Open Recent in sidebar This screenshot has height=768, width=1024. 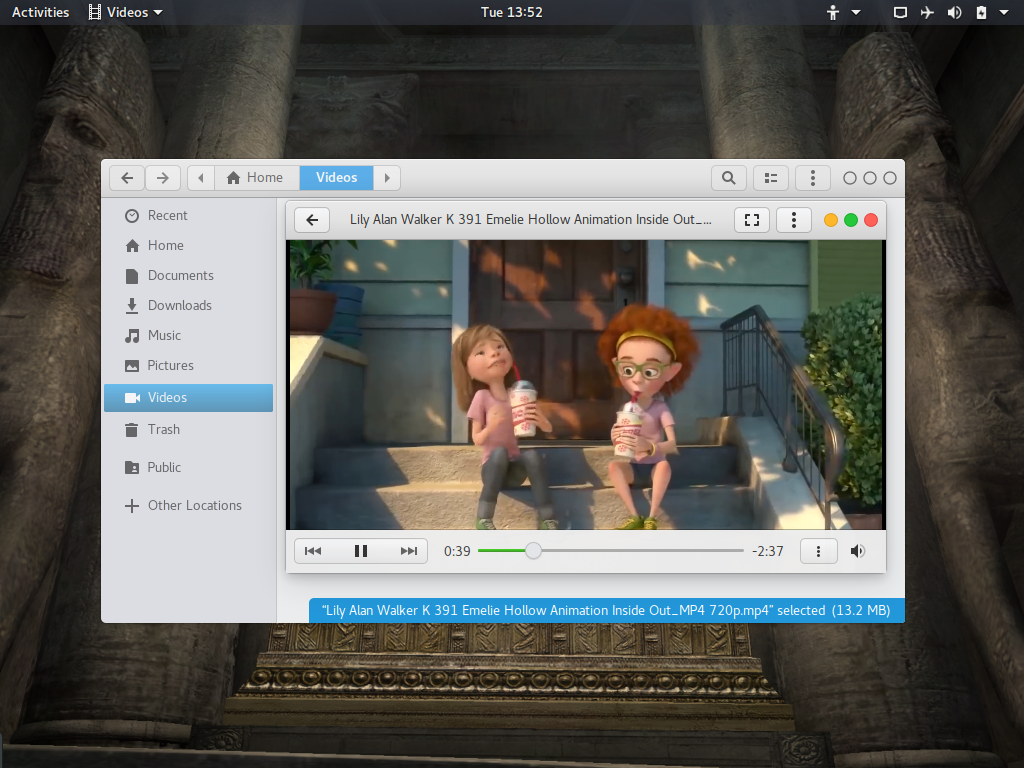pyautogui.click(x=188, y=216)
